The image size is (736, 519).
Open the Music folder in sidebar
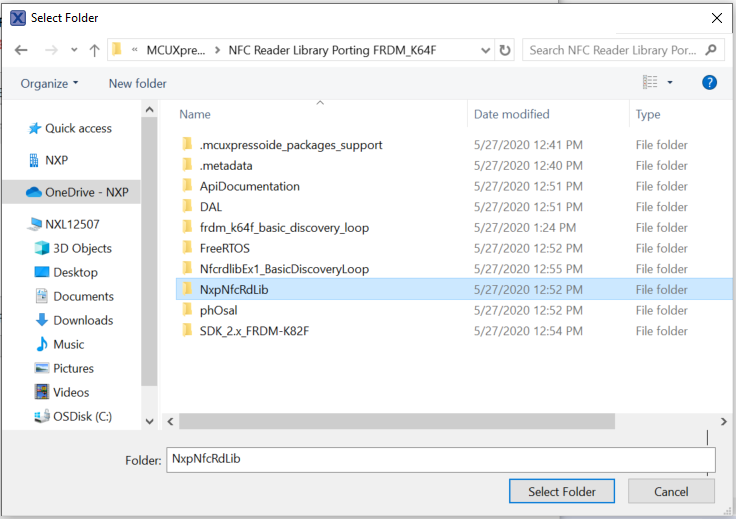click(x=69, y=344)
